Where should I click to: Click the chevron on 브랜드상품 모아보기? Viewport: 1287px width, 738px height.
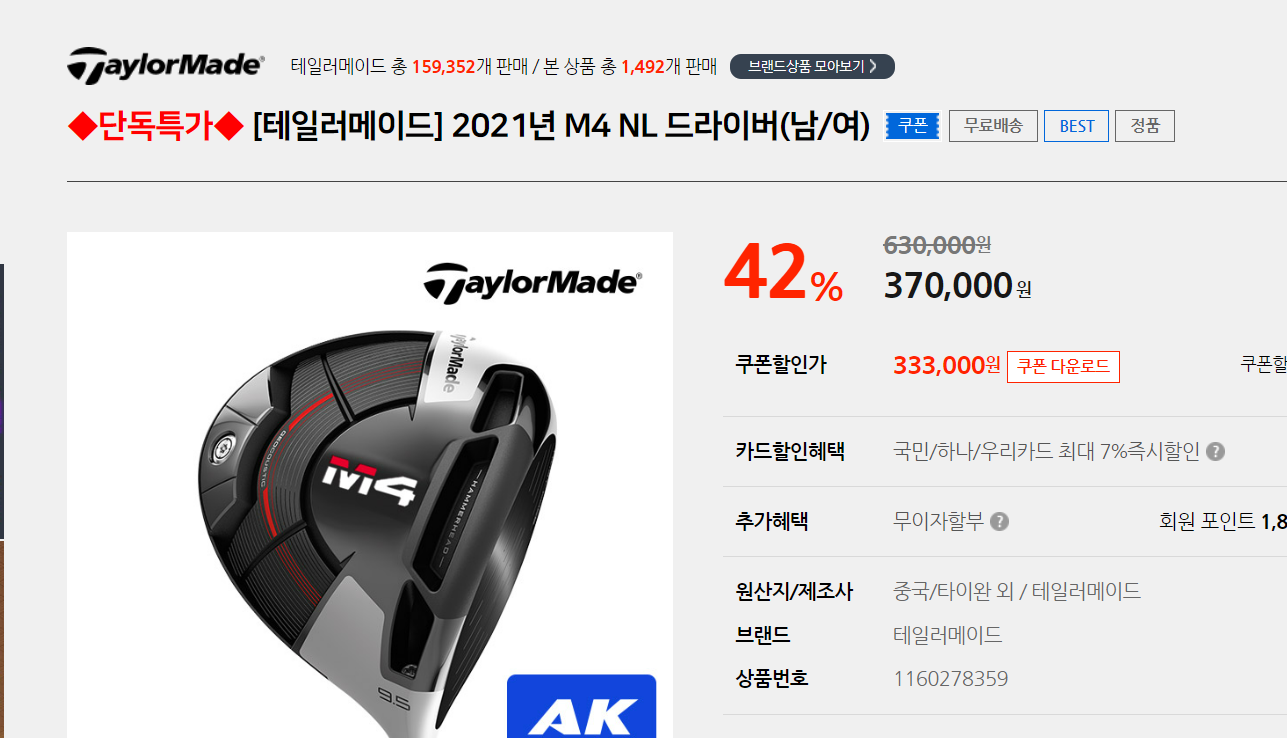pyautogui.click(x=873, y=67)
